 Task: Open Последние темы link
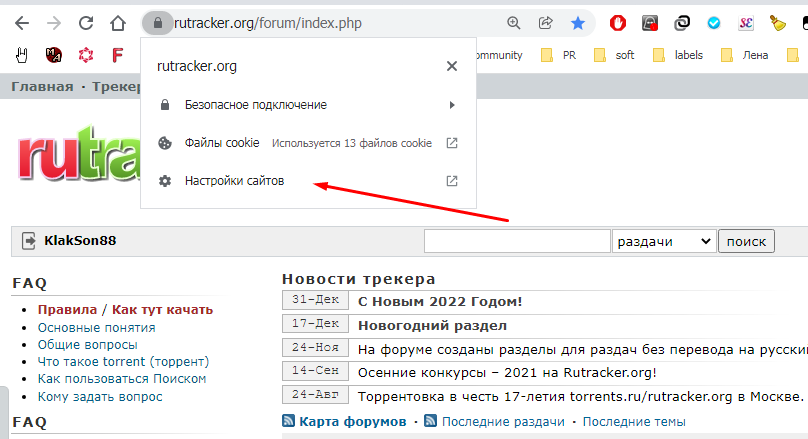[x=634, y=421]
